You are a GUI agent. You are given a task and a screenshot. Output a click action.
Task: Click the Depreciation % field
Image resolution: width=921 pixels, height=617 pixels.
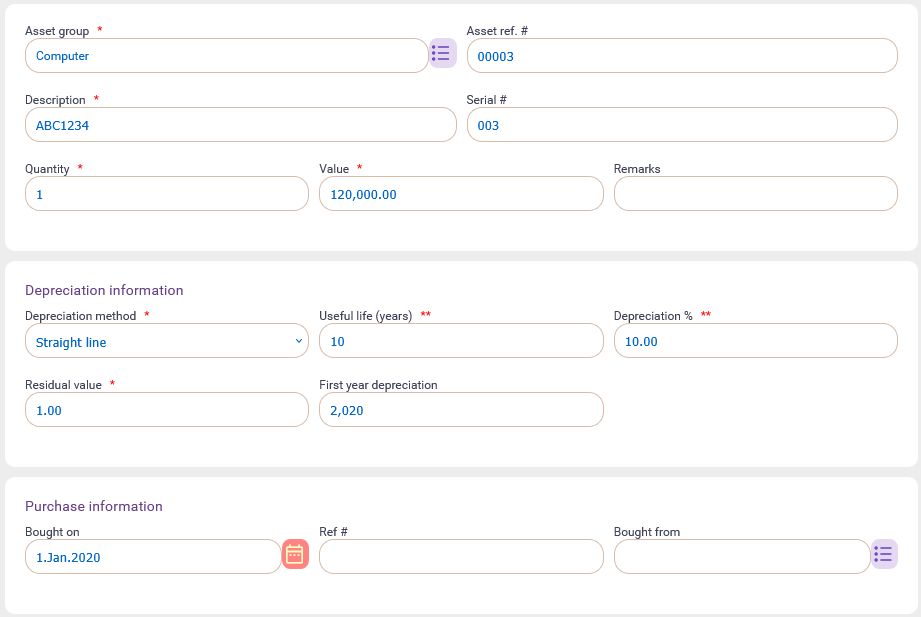pos(755,341)
